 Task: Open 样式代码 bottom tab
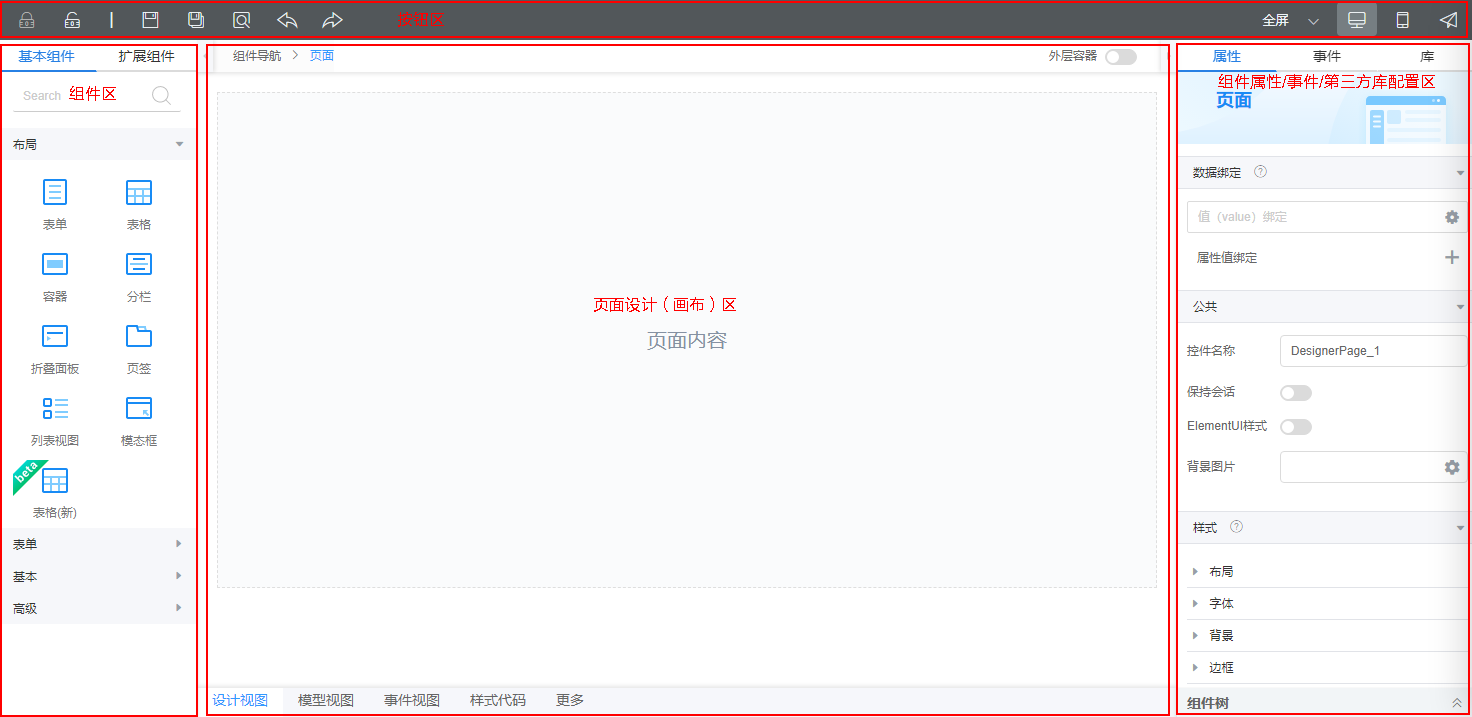click(x=498, y=700)
